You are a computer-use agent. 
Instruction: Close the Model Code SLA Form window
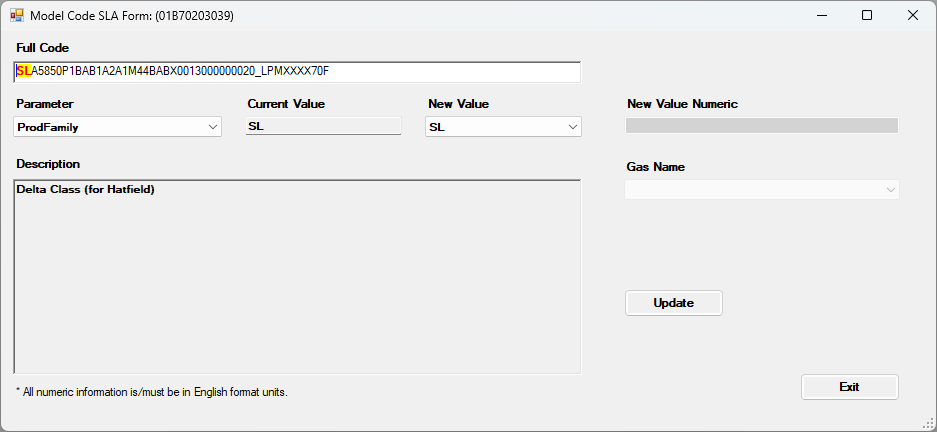[912, 16]
